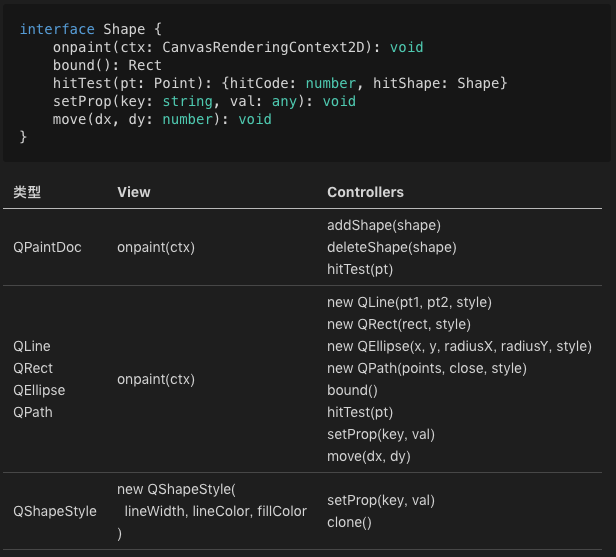Click the 'interface' keyword in the code block
616x557 pixels.
tap(57, 29)
